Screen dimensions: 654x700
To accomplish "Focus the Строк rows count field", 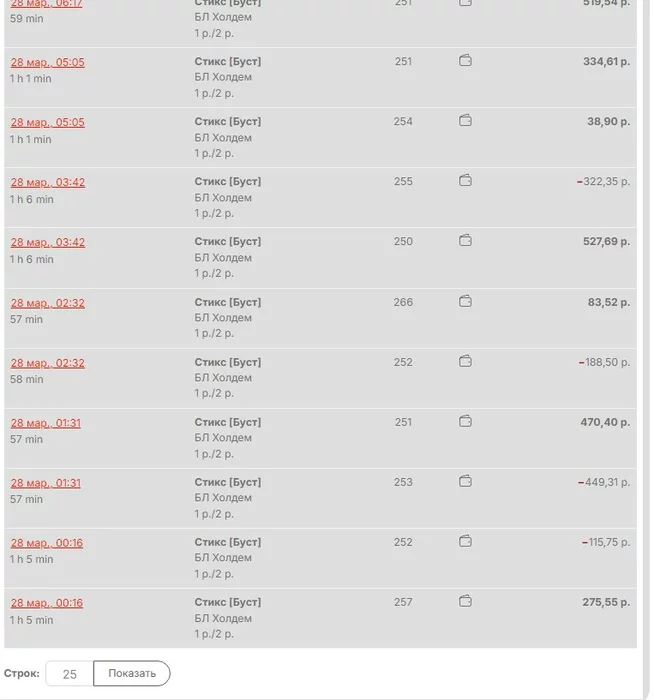I will tap(69, 674).
